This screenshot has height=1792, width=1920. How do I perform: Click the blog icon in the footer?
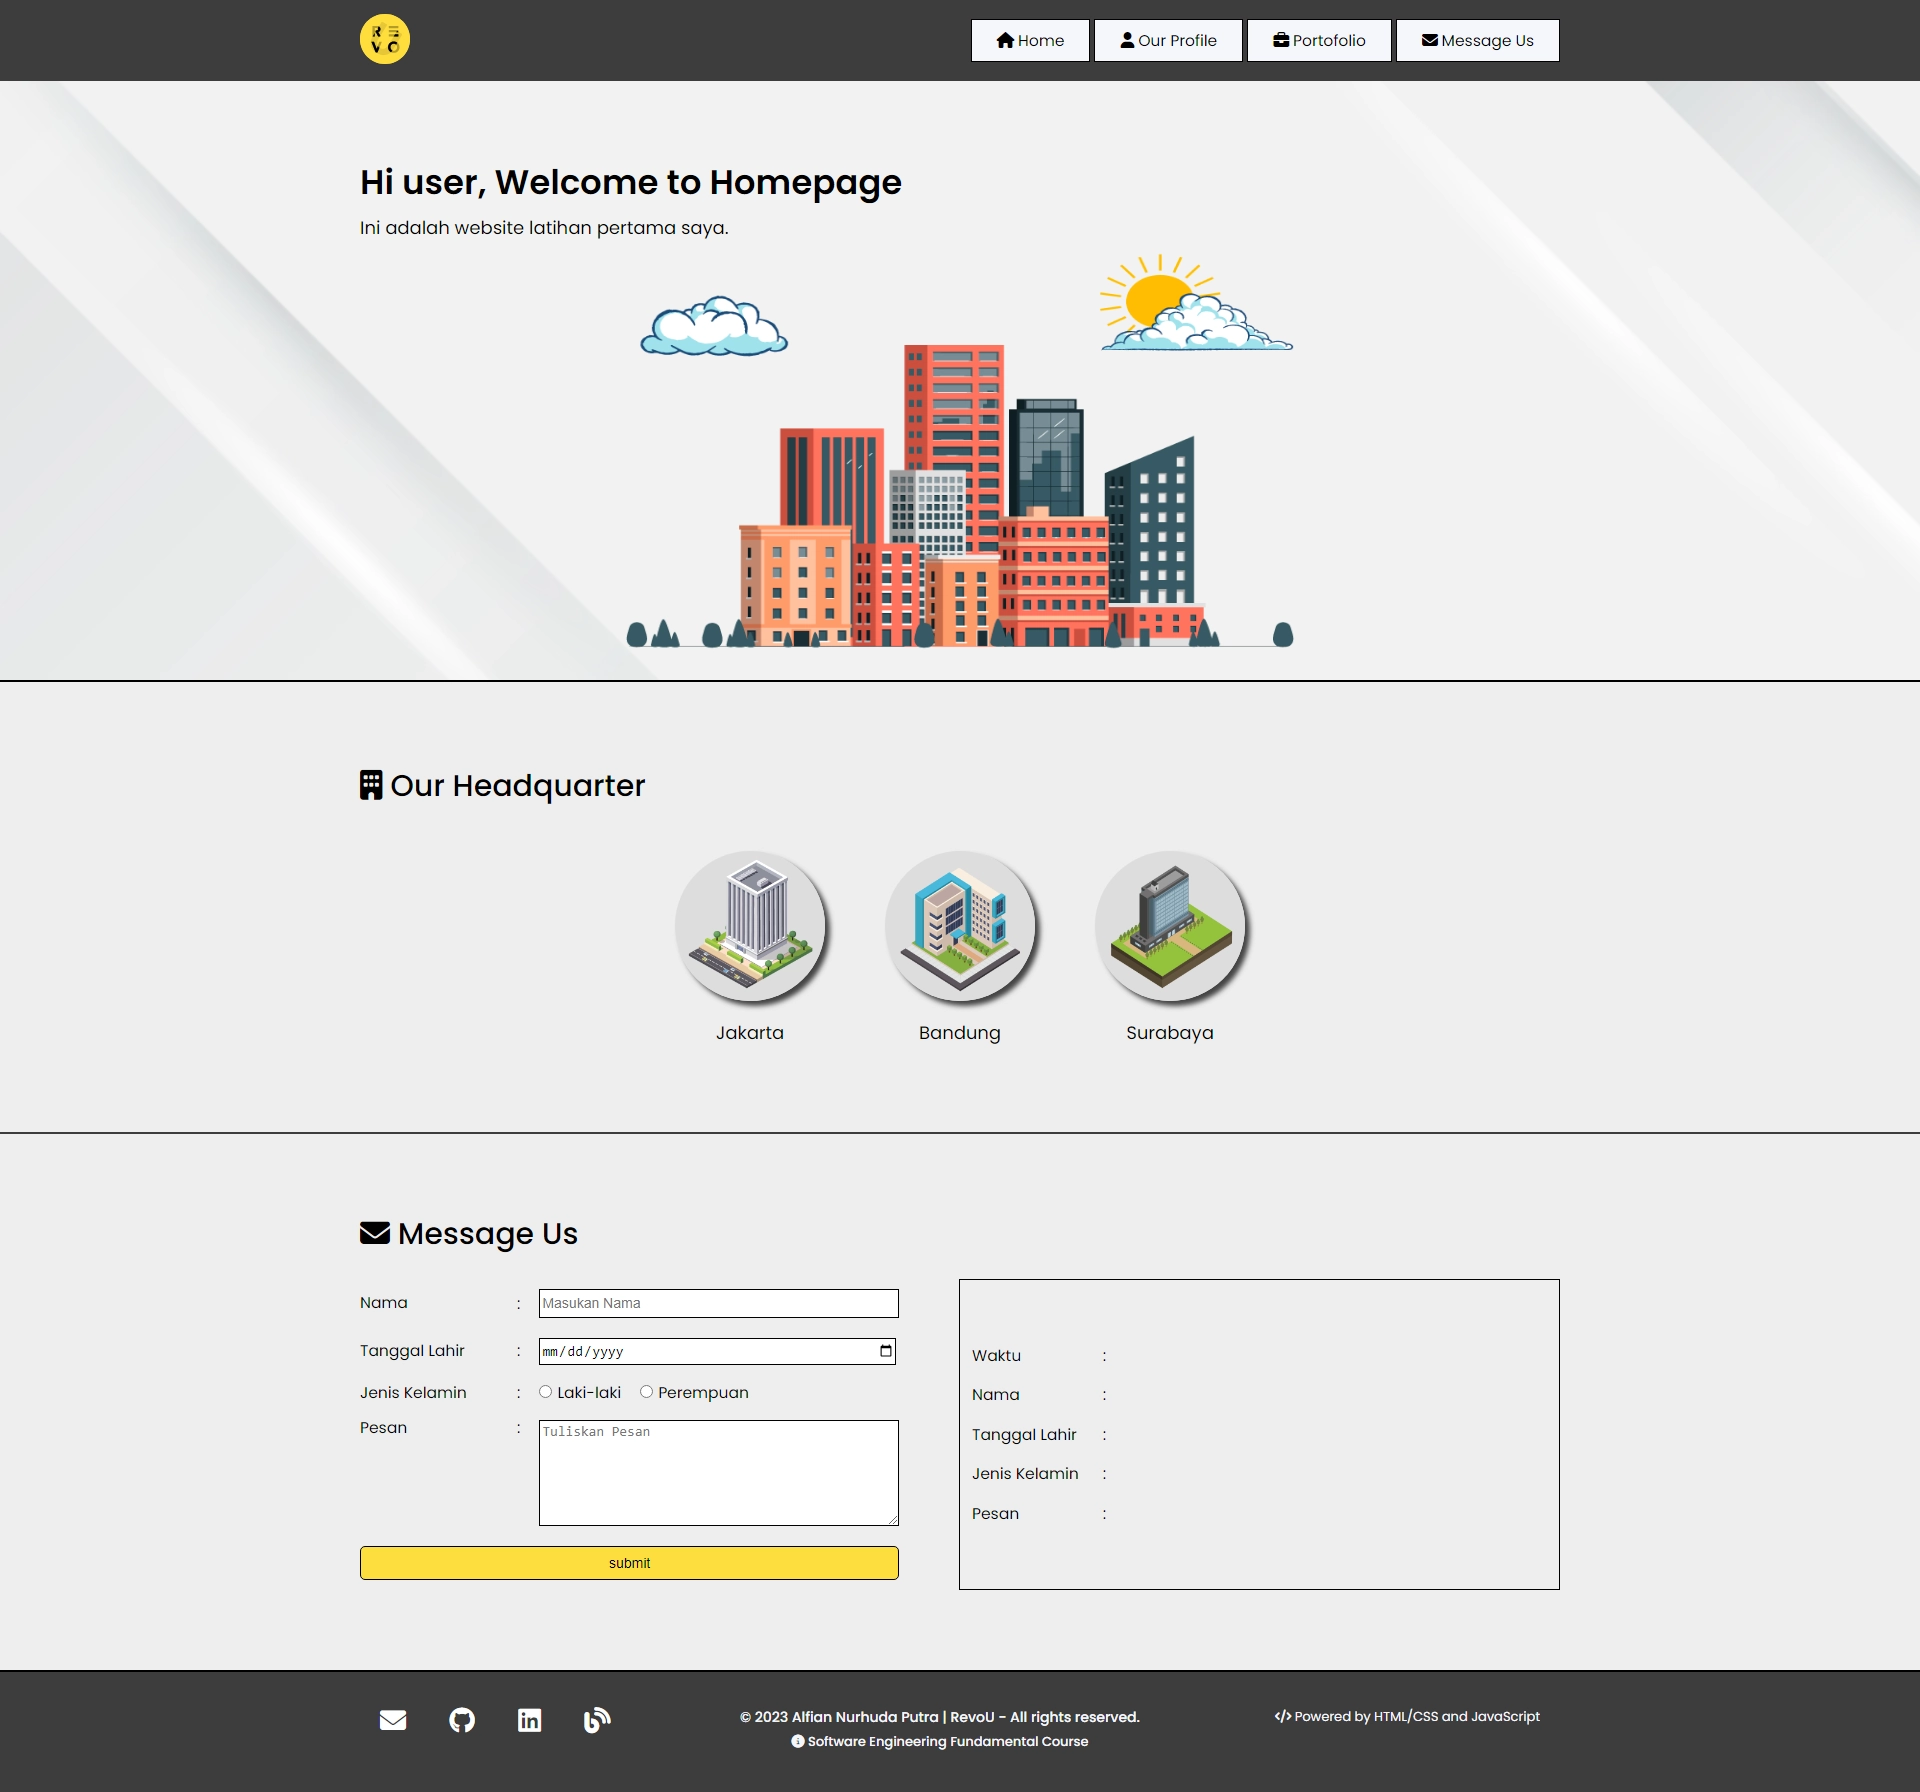597,1719
